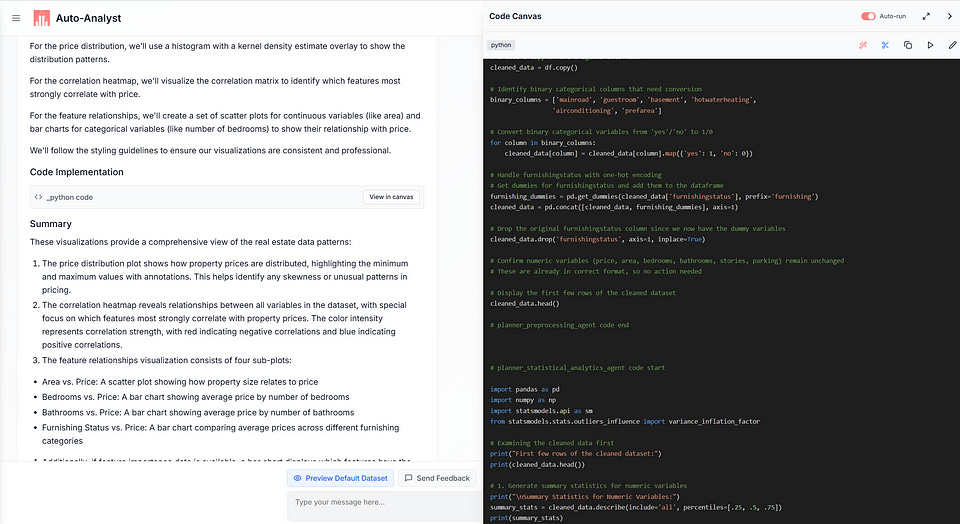
Task: Toggle the Auto-run switch off
Action: coord(868,17)
